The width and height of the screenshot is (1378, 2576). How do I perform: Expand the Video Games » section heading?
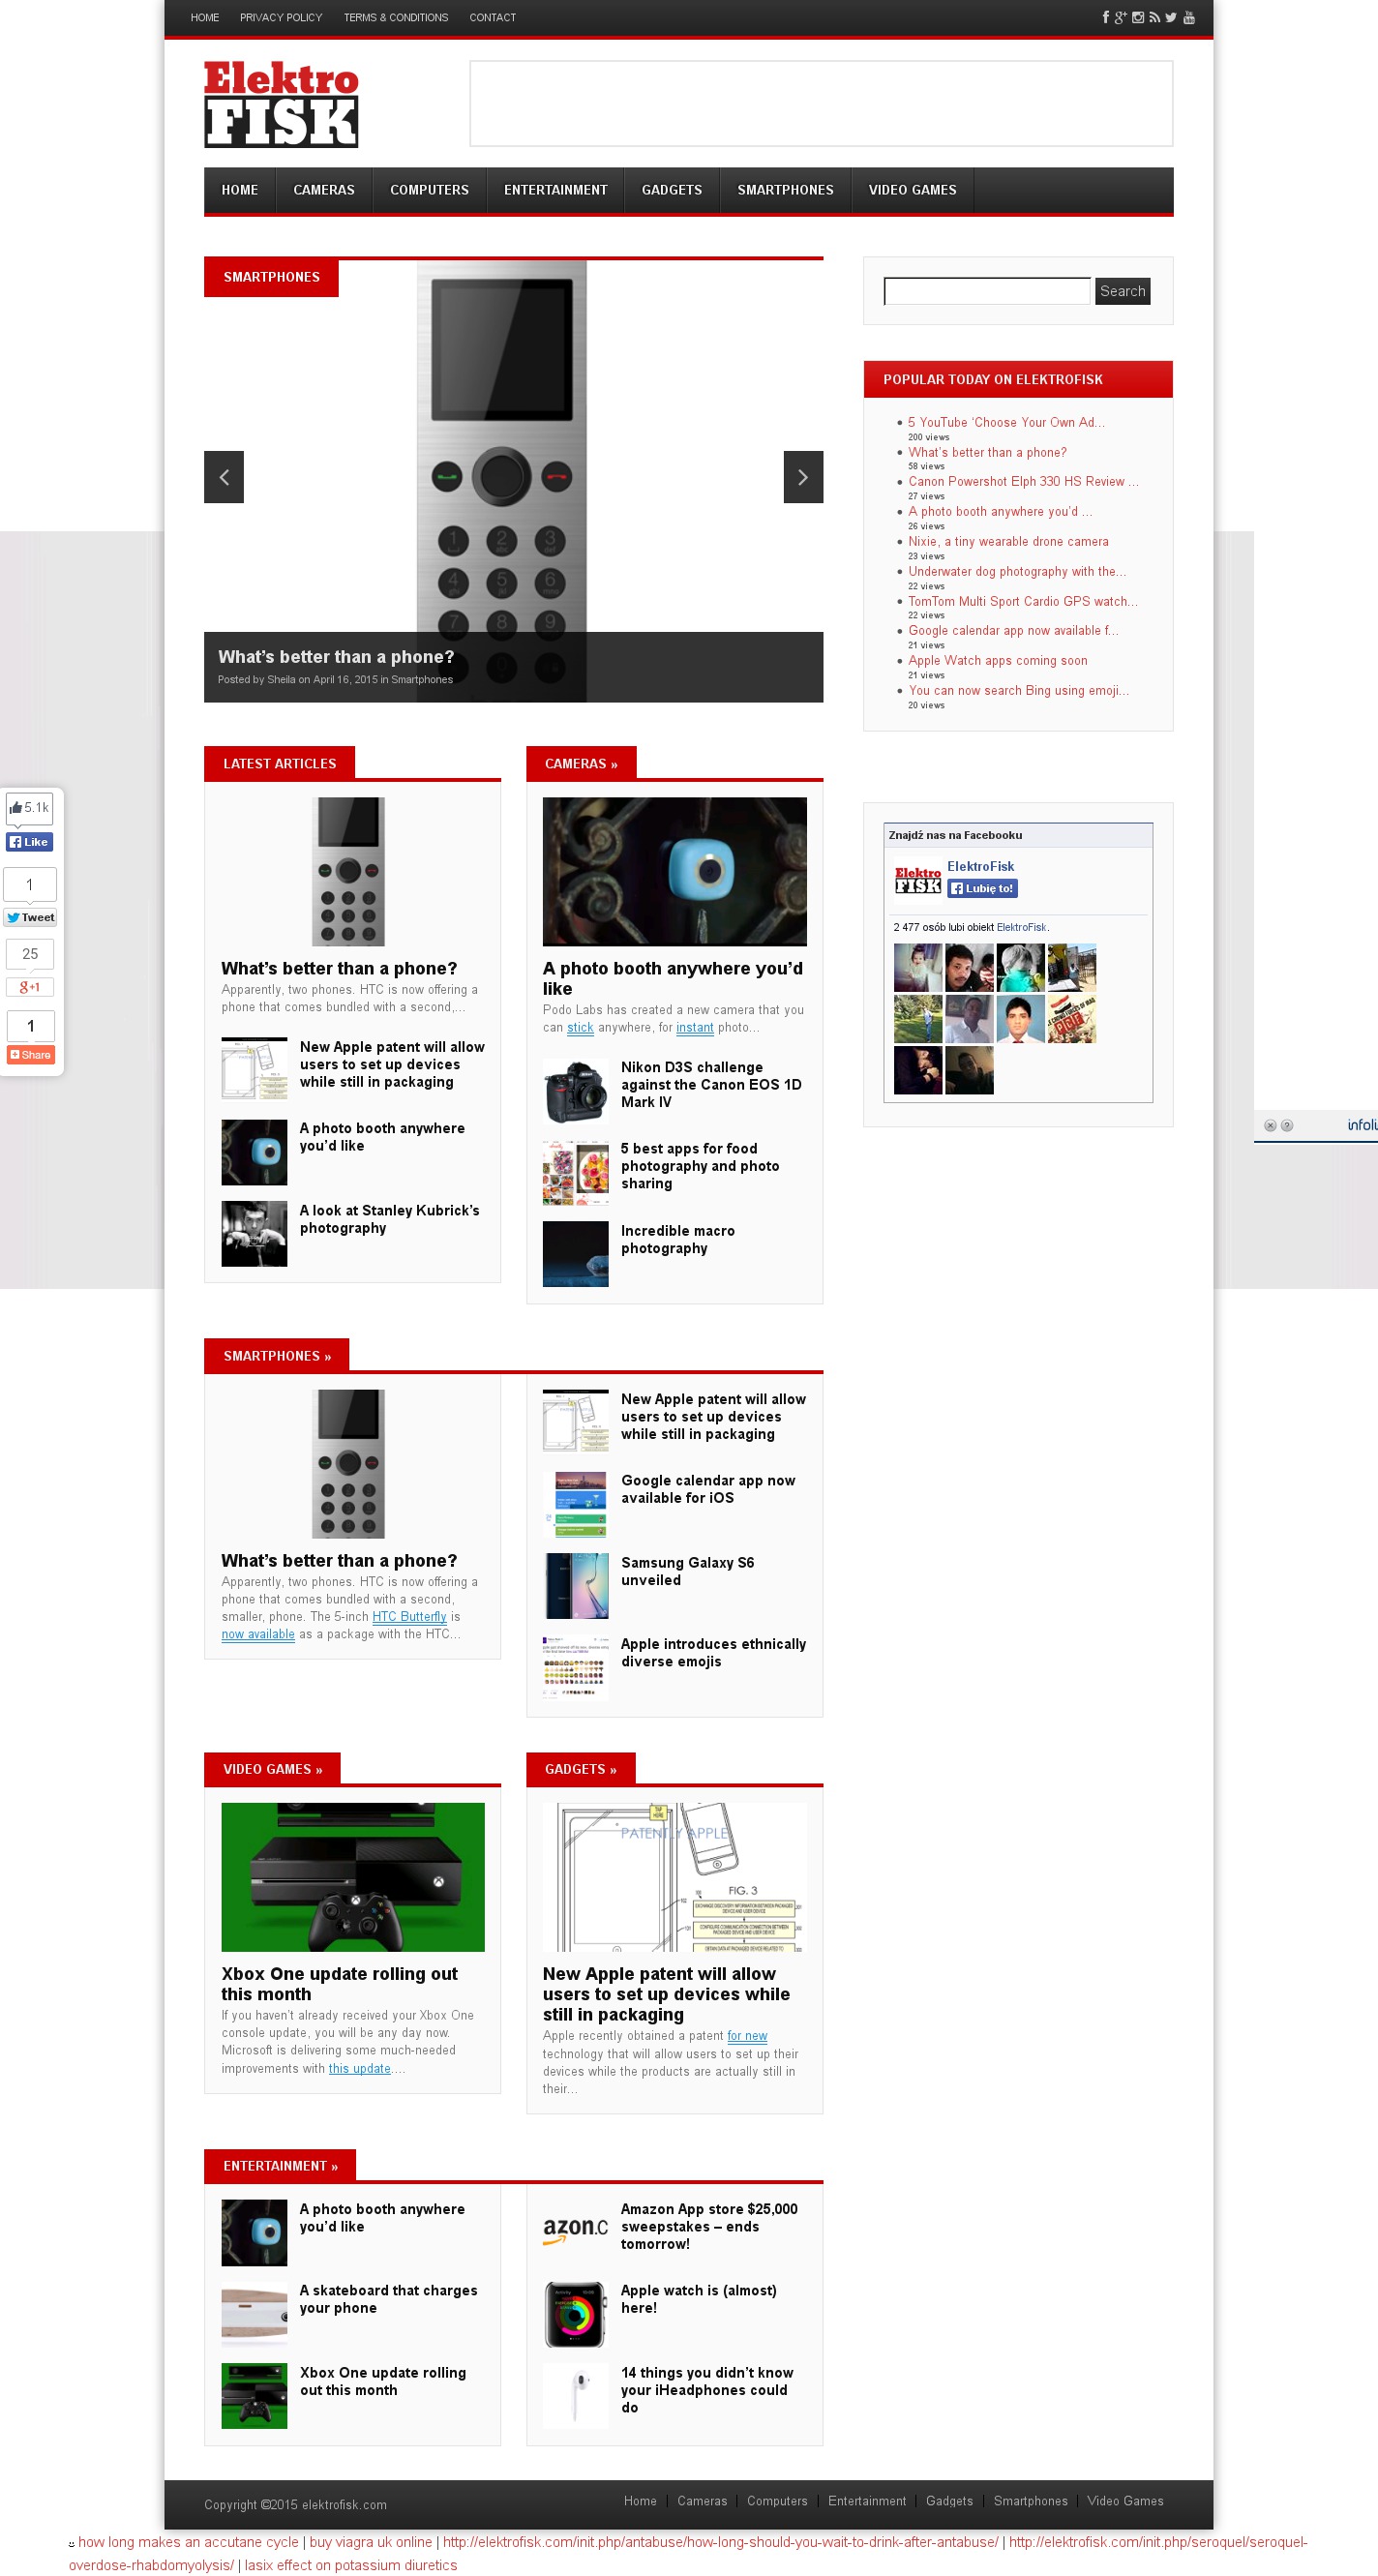(272, 1769)
